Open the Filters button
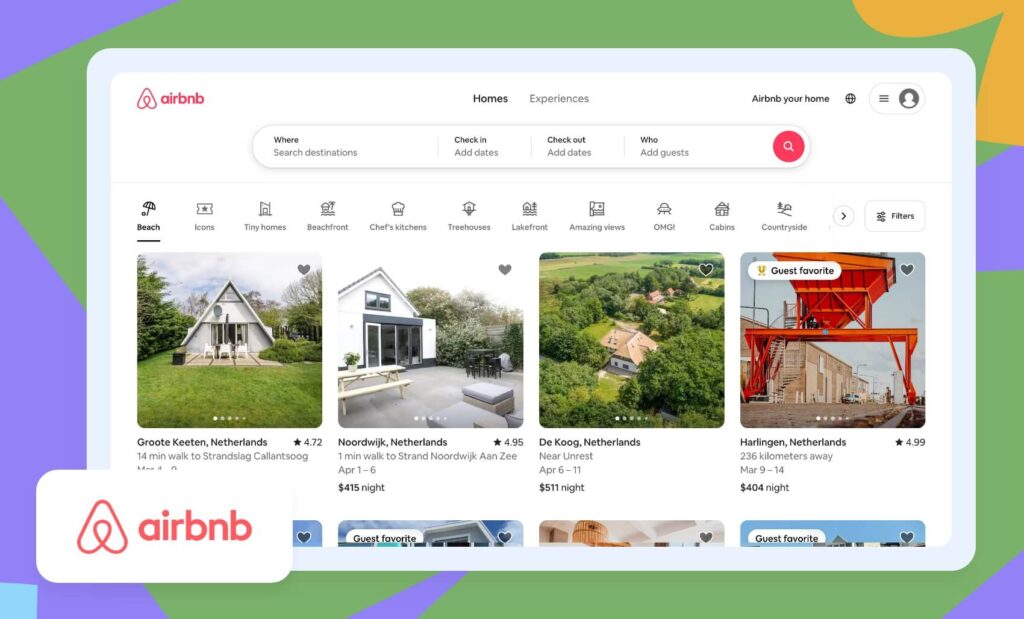The height and width of the screenshot is (619, 1024). pos(895,216)
